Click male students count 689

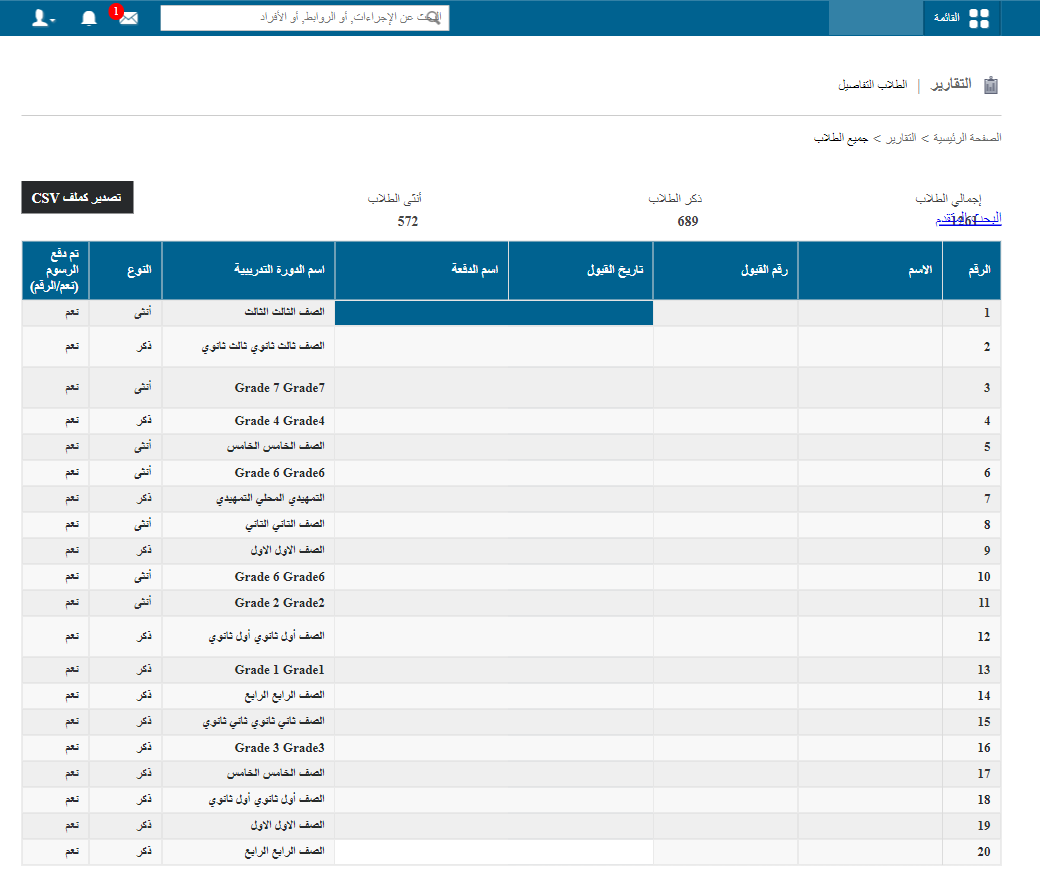(x=688, y=222)
